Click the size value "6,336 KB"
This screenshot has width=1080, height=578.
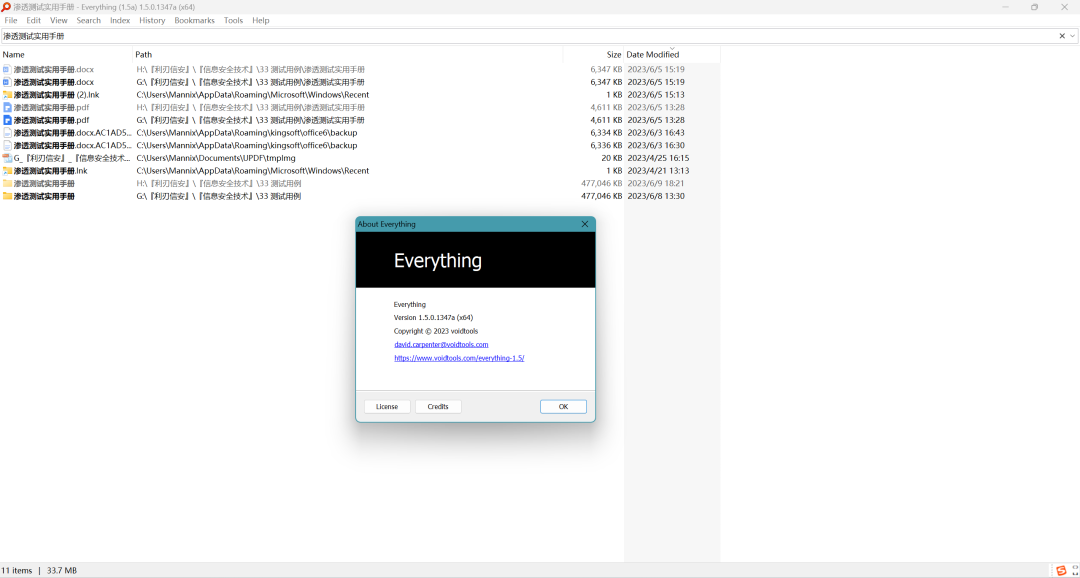coord(606,145)
